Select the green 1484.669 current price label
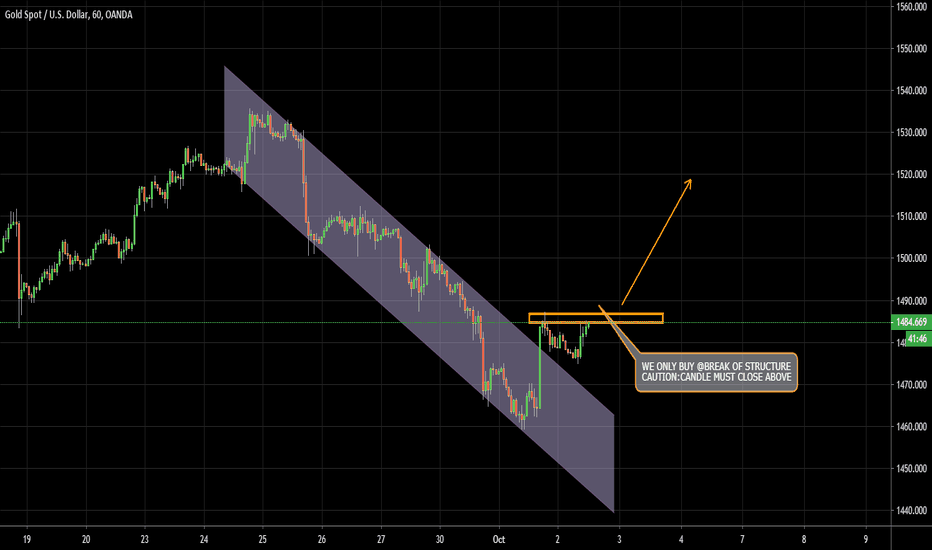The height and width of the screenshot is (550, 932). click(x=911, y=322)
